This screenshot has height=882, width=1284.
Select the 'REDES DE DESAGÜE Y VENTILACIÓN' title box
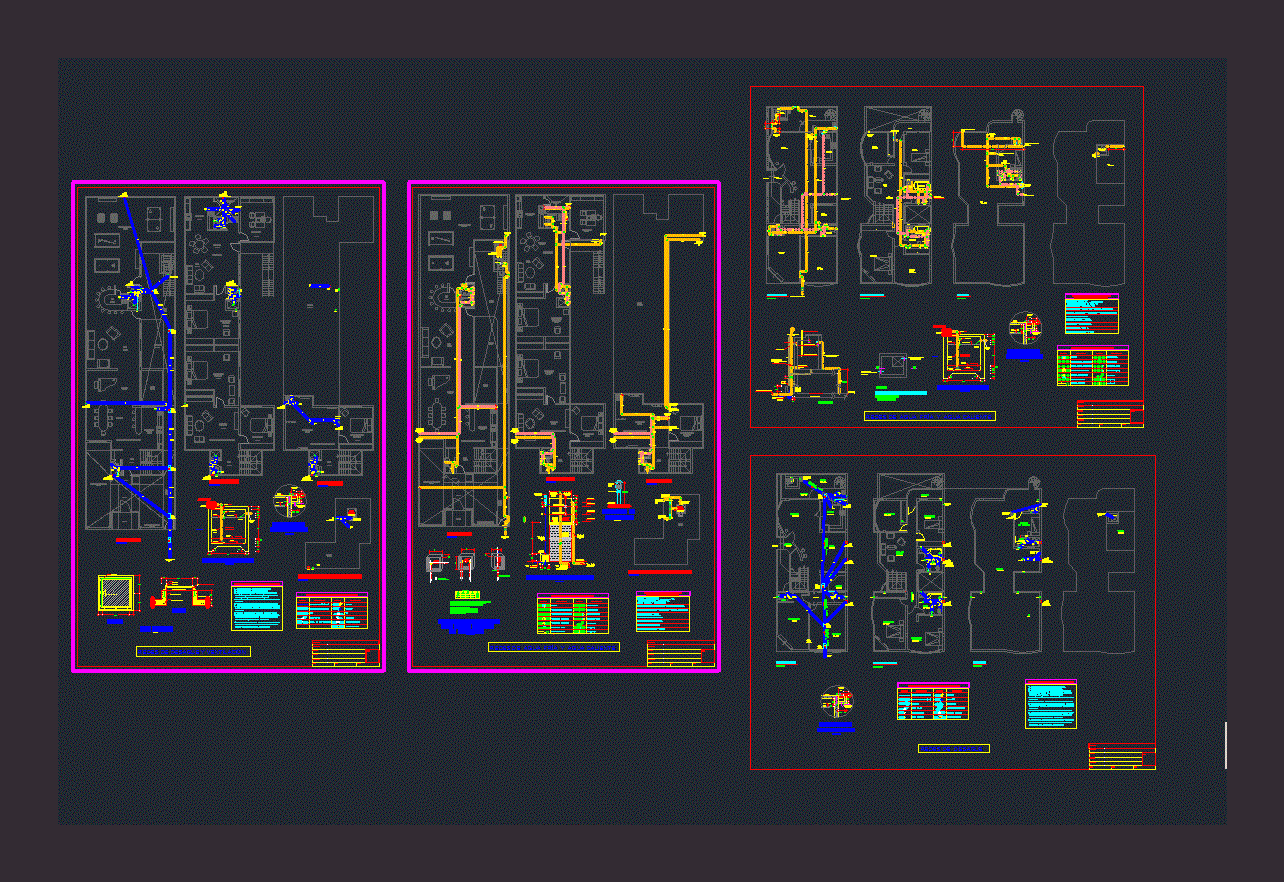tap(193, 651)
